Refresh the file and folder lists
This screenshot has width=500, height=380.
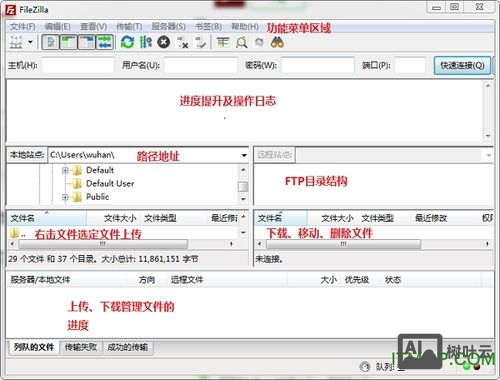coord(127,42)
